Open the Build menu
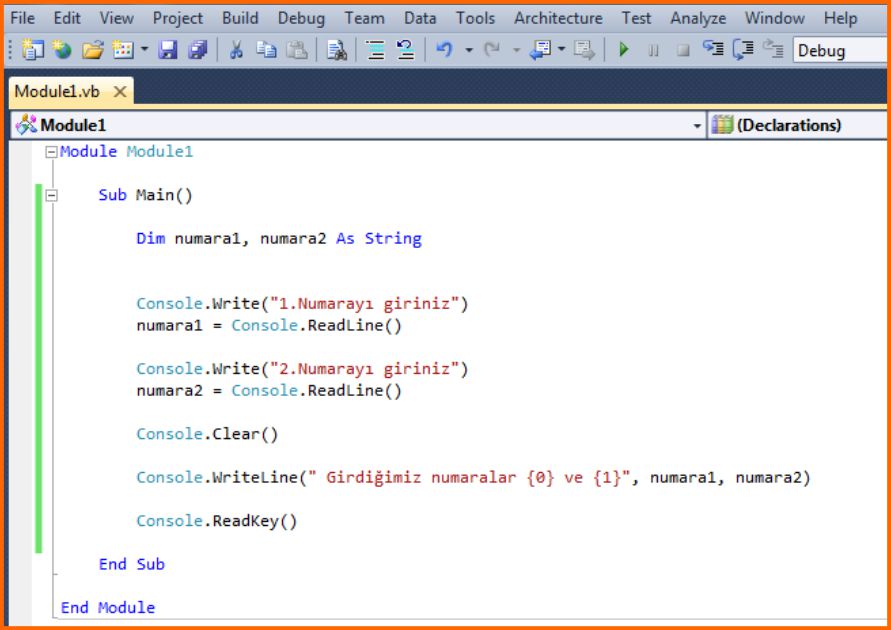This screenshot has width=891, height=630. [240, 18]
